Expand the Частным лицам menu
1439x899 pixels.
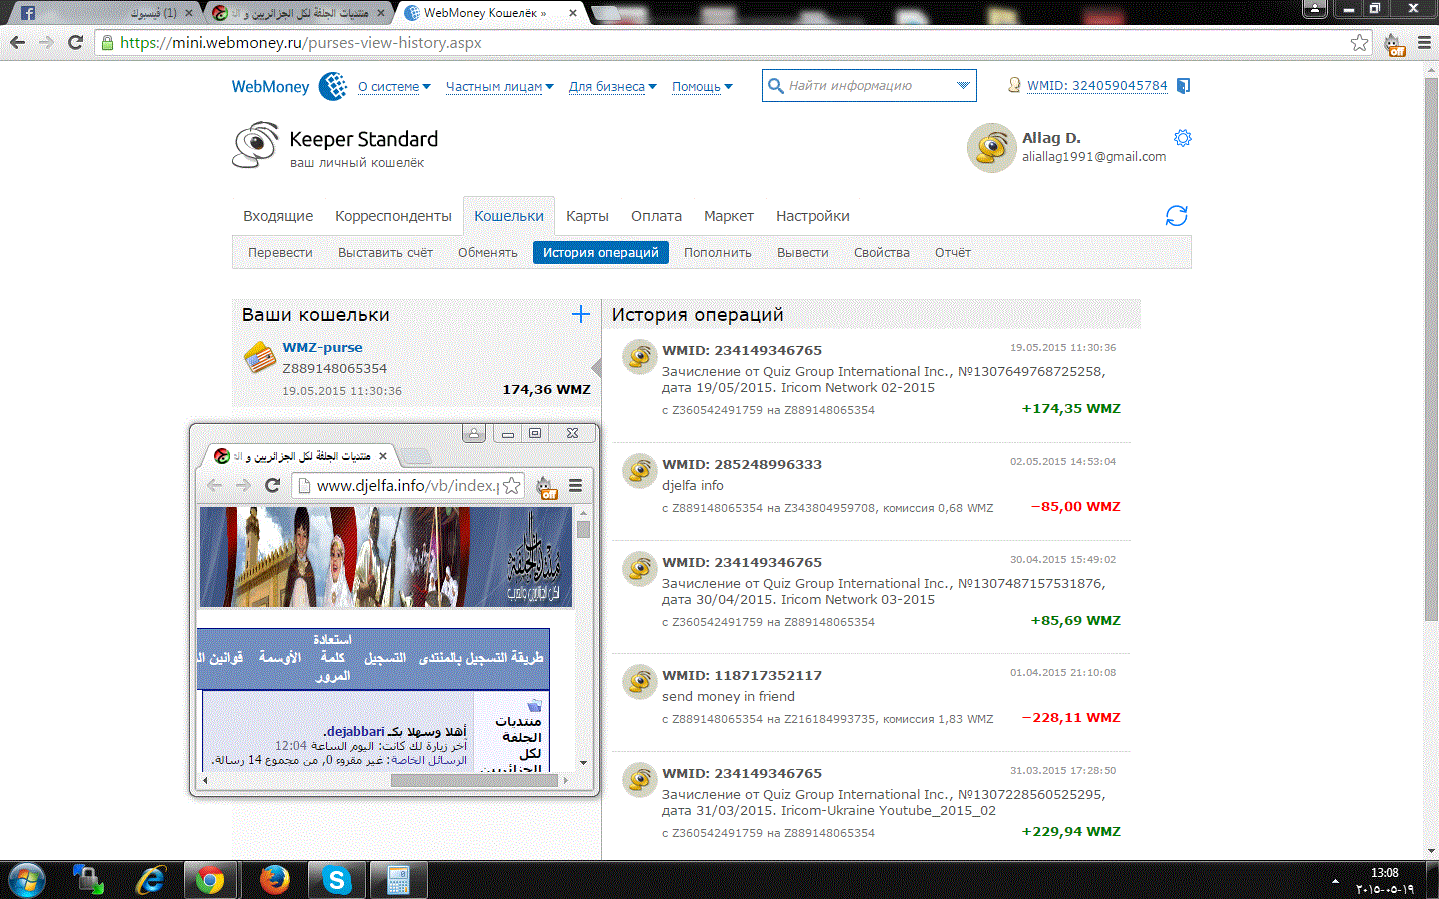[499, 87]
